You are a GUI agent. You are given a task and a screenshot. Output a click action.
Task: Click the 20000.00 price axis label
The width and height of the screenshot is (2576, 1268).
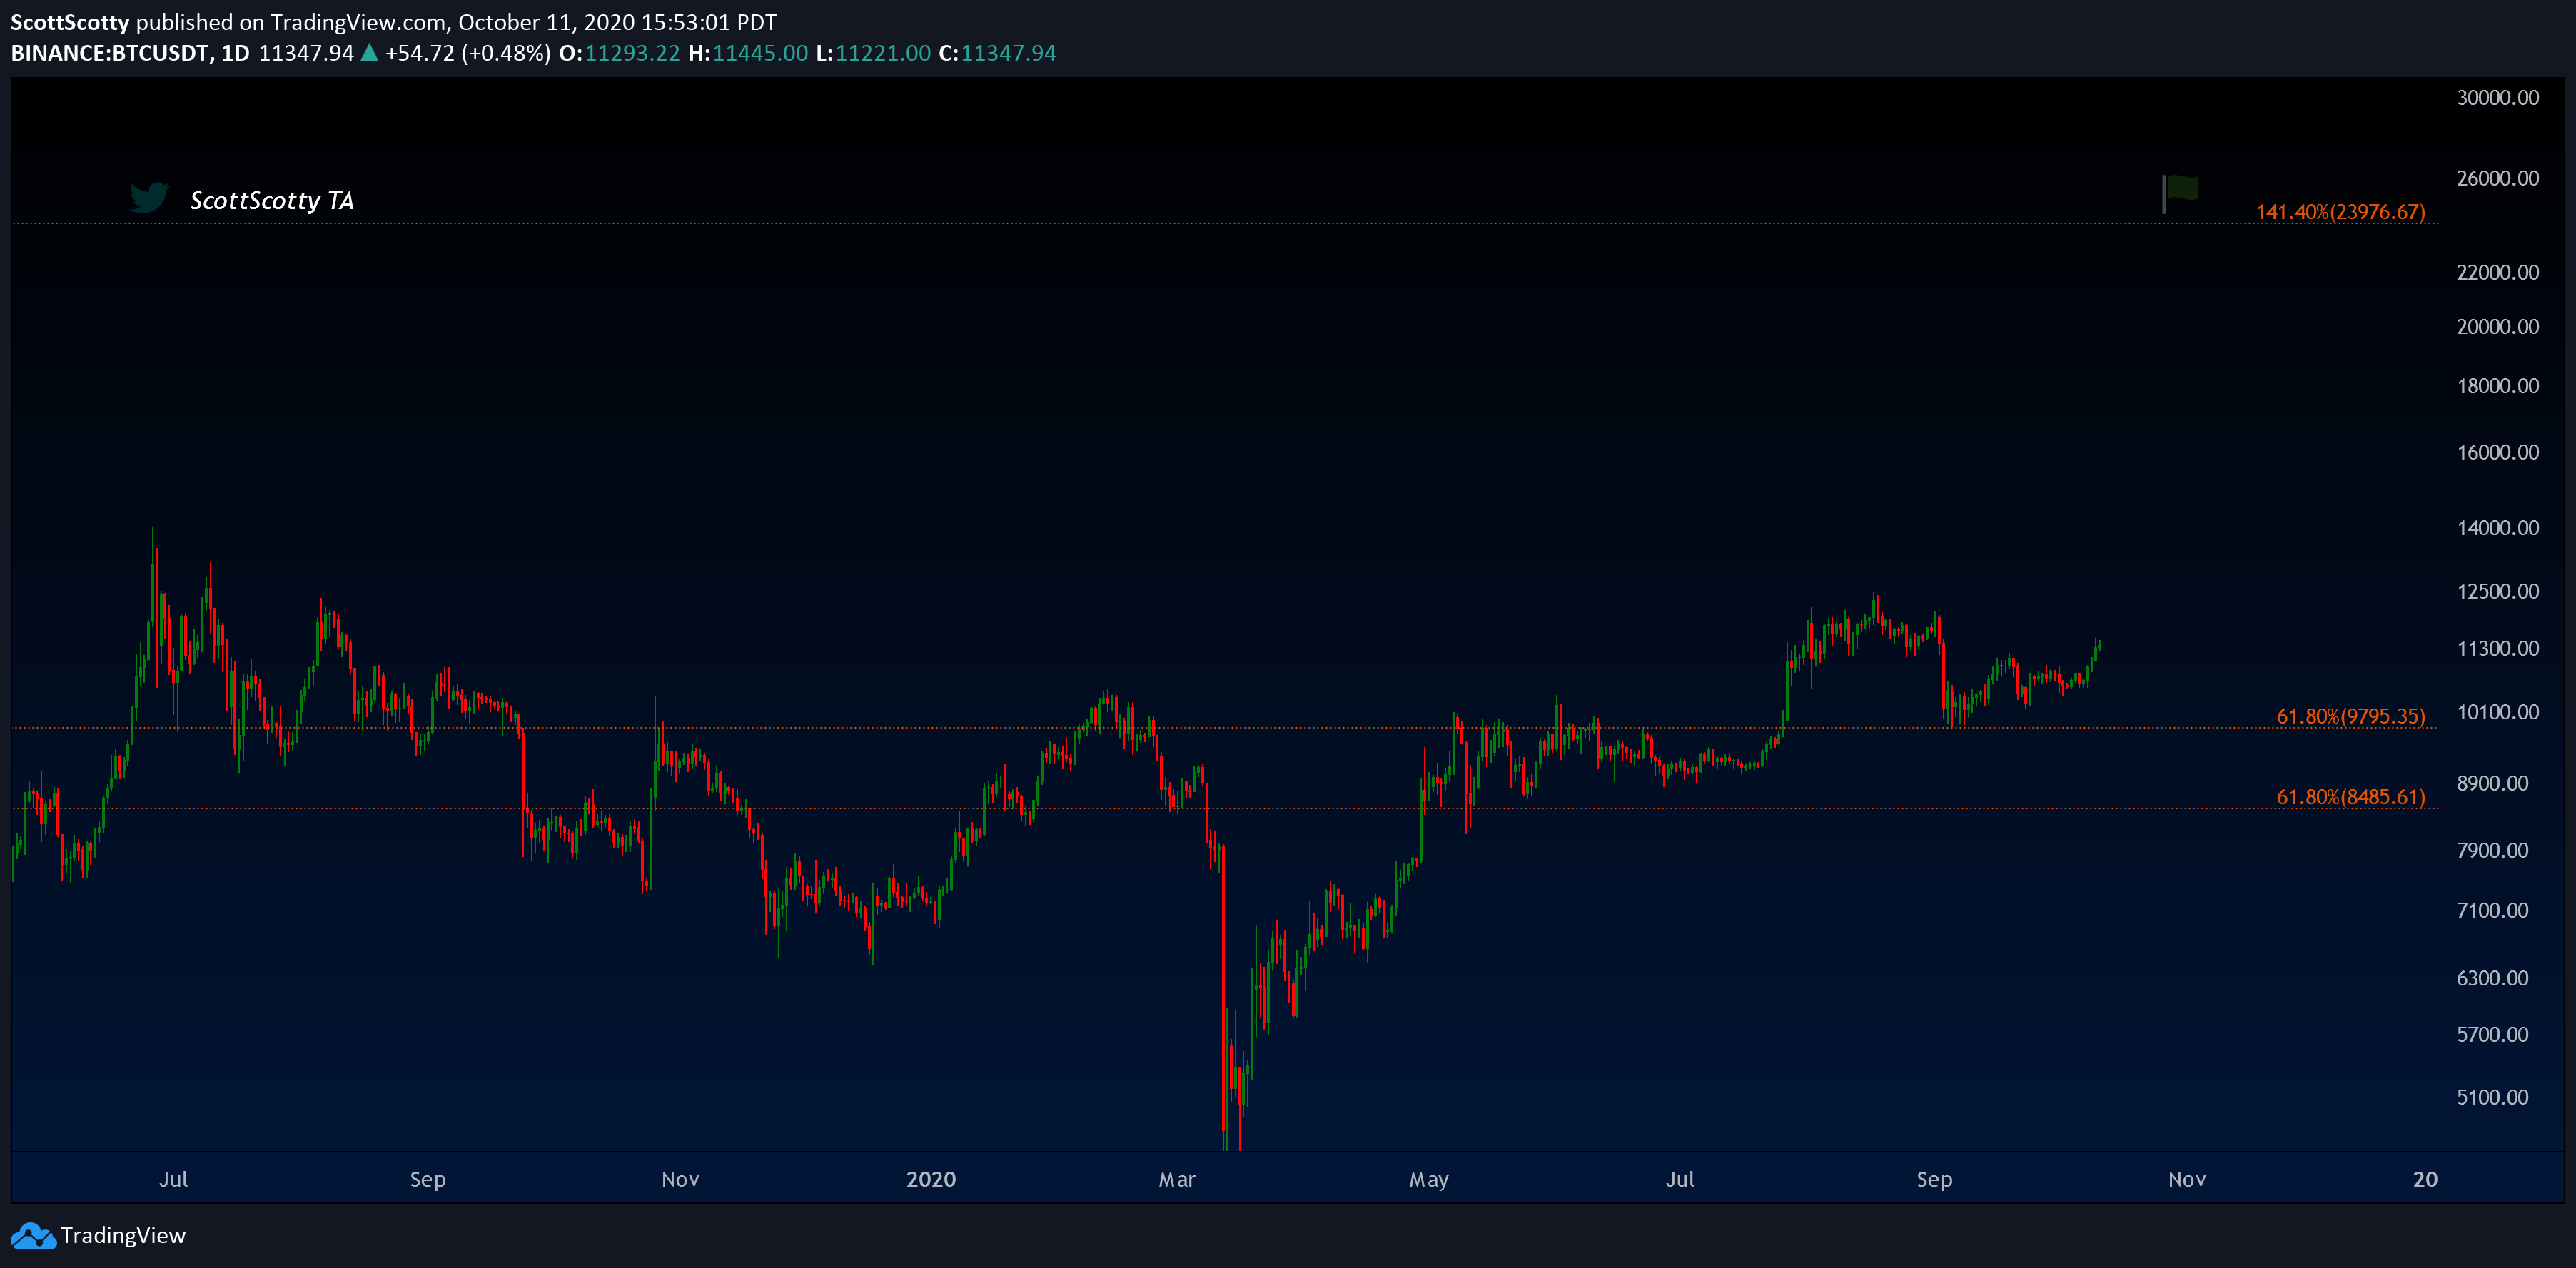(2497, 326)
